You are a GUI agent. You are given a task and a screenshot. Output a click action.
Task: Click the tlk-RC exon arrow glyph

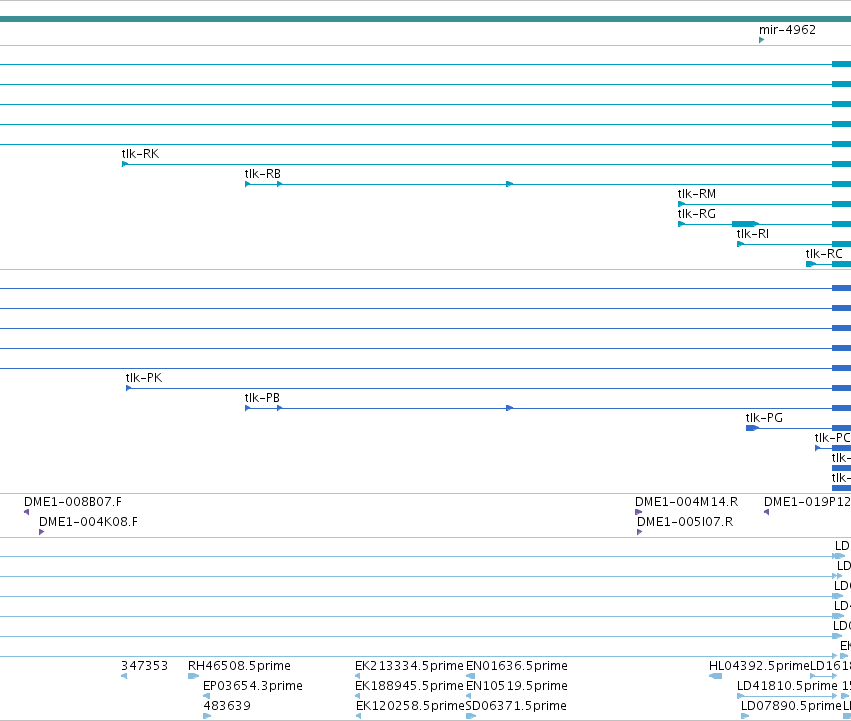point(811,264)
